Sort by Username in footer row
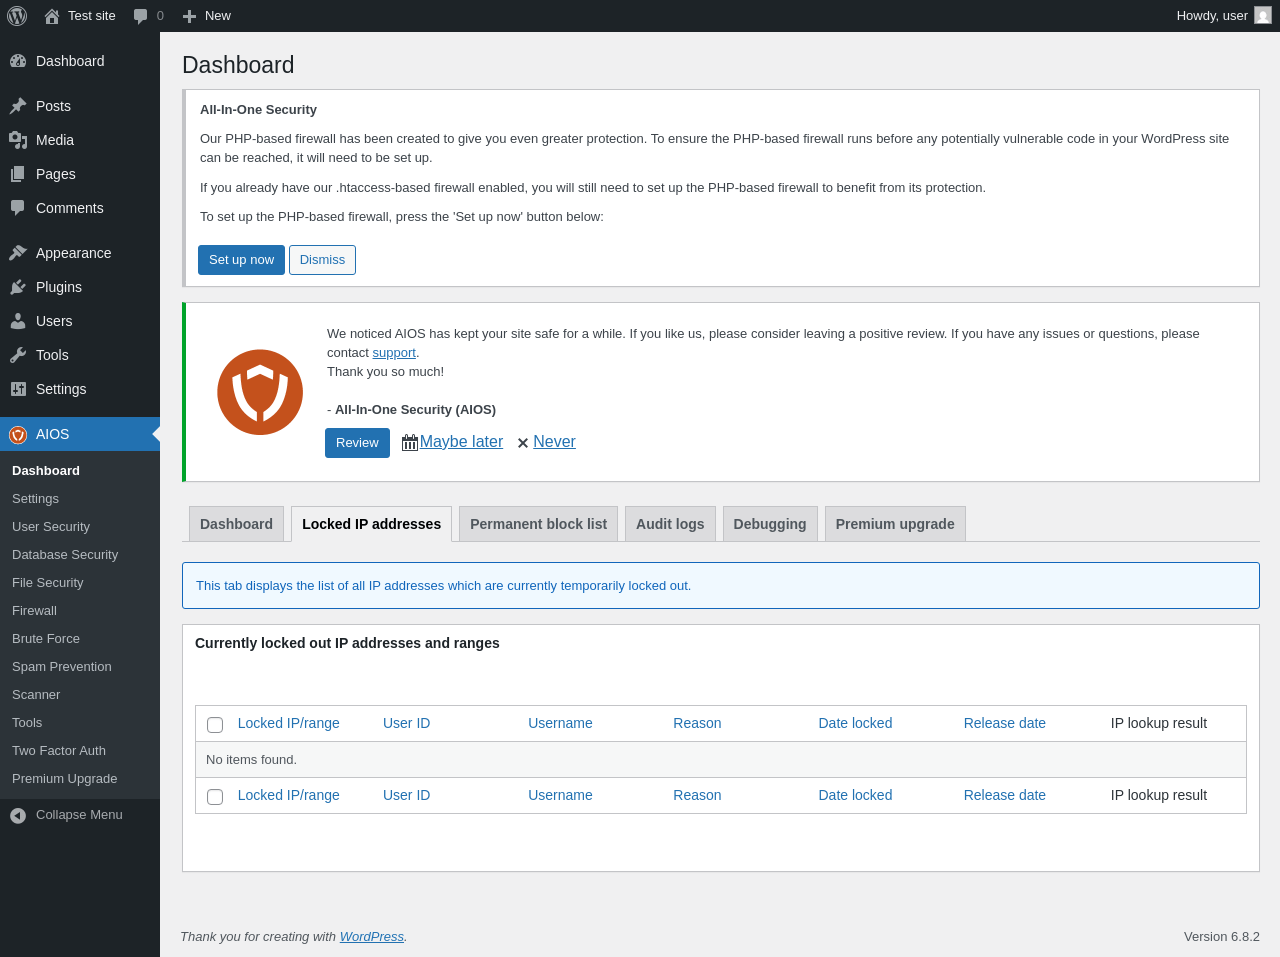The height and width of the screenshot is (957, 1280). [x=560, y=795]
